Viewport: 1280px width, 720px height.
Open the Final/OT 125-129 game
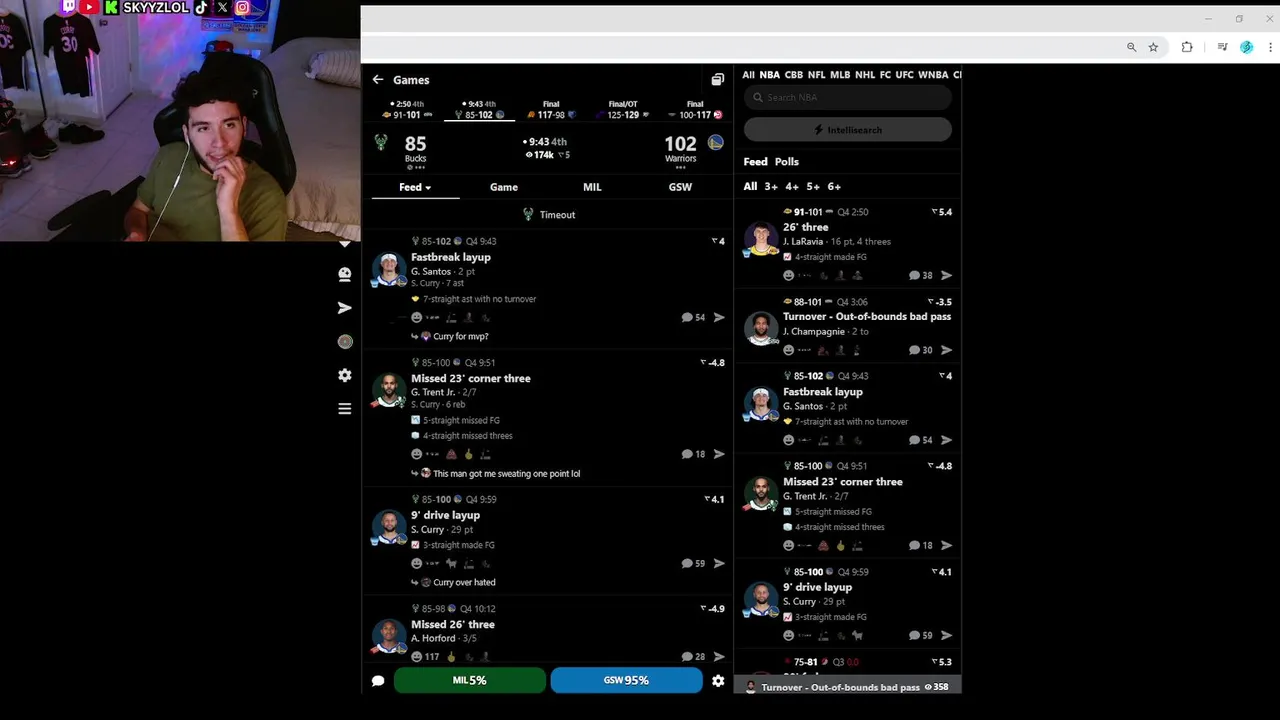coord(623,110)
